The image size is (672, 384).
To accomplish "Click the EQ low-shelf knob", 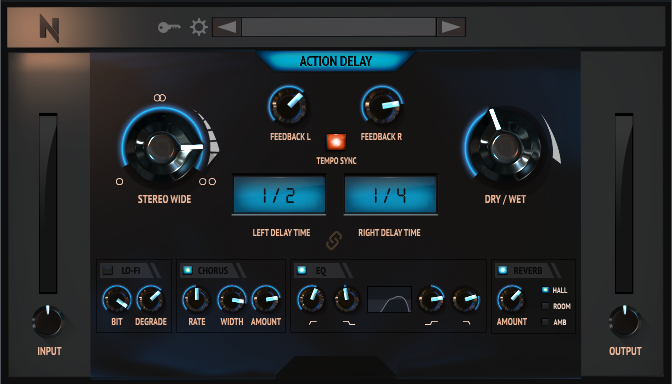I will click(x=347, y=299).
